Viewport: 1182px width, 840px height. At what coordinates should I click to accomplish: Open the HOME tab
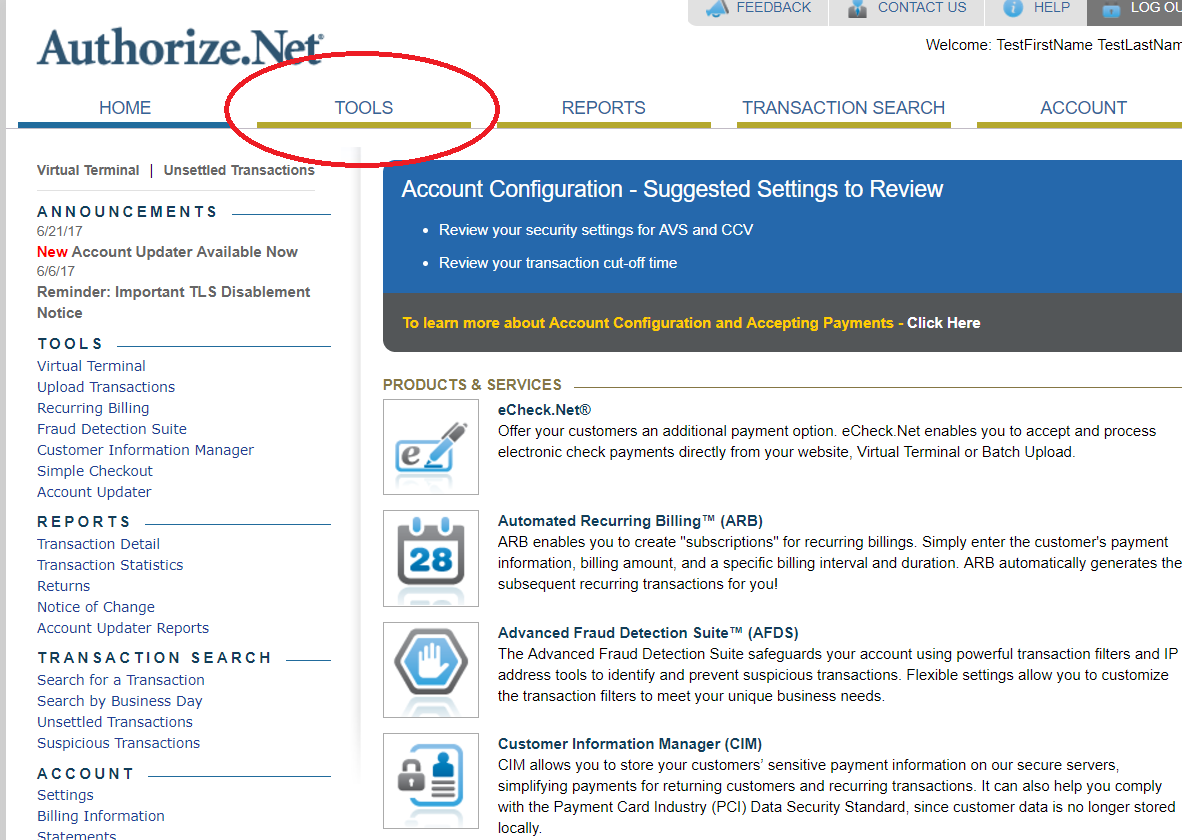tap(125, 109)
